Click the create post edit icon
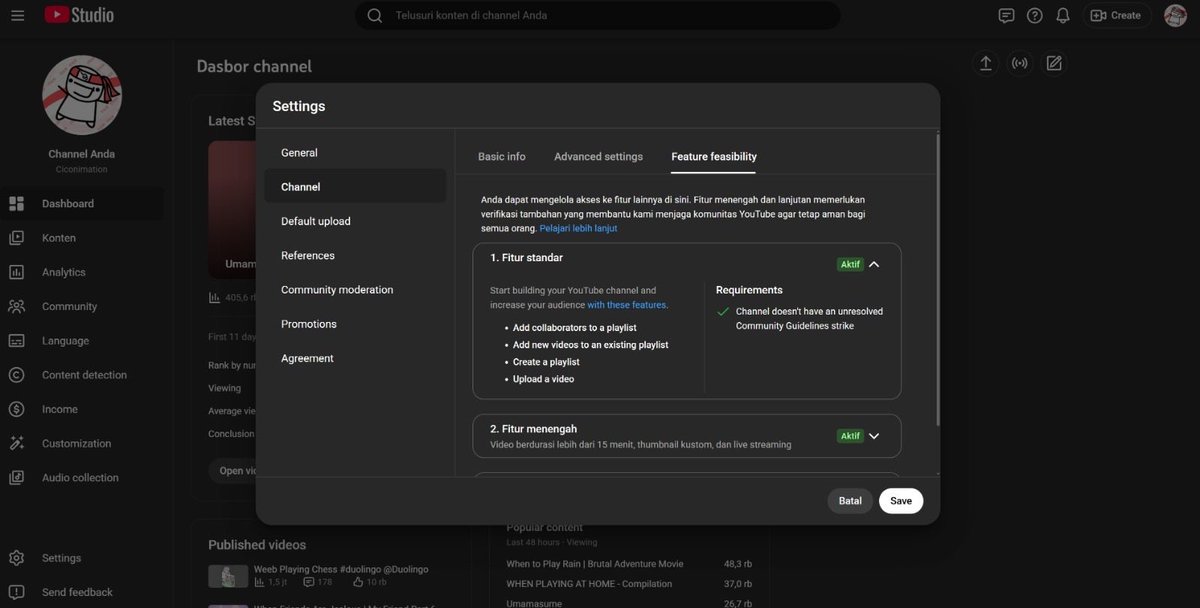 1053,63
